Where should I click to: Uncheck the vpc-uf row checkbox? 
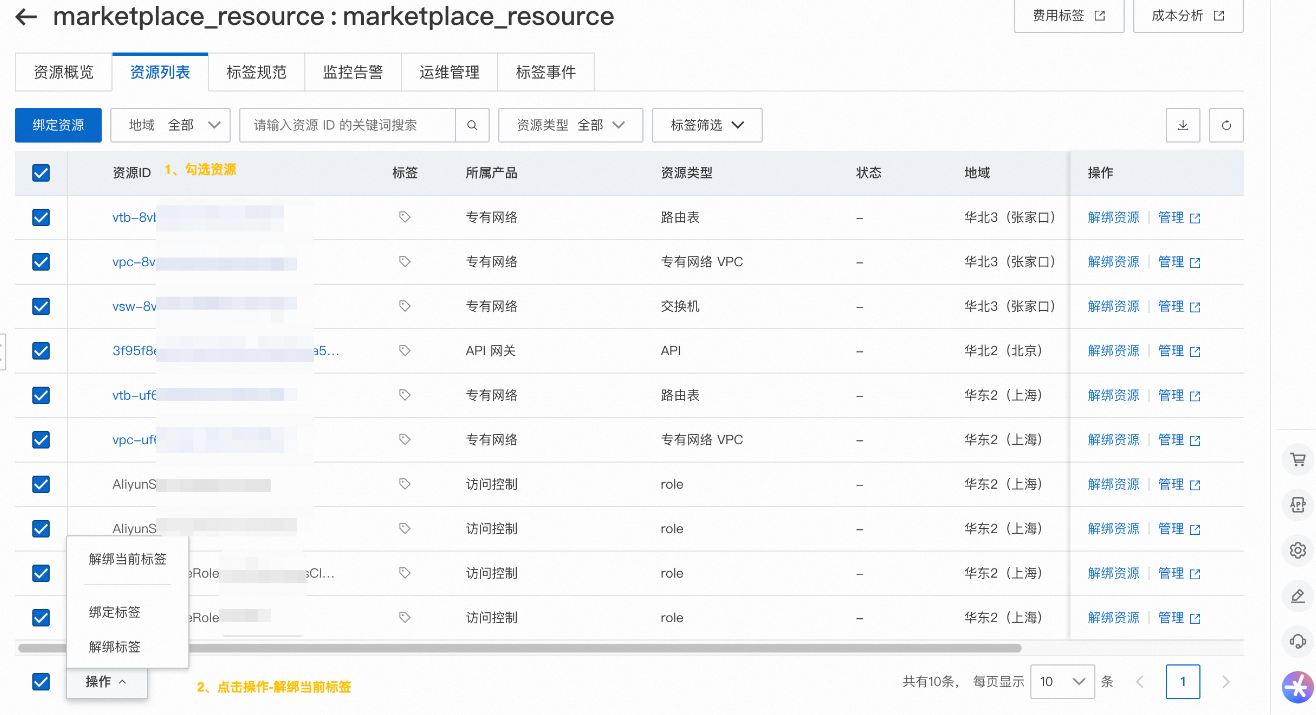(41, 440)
